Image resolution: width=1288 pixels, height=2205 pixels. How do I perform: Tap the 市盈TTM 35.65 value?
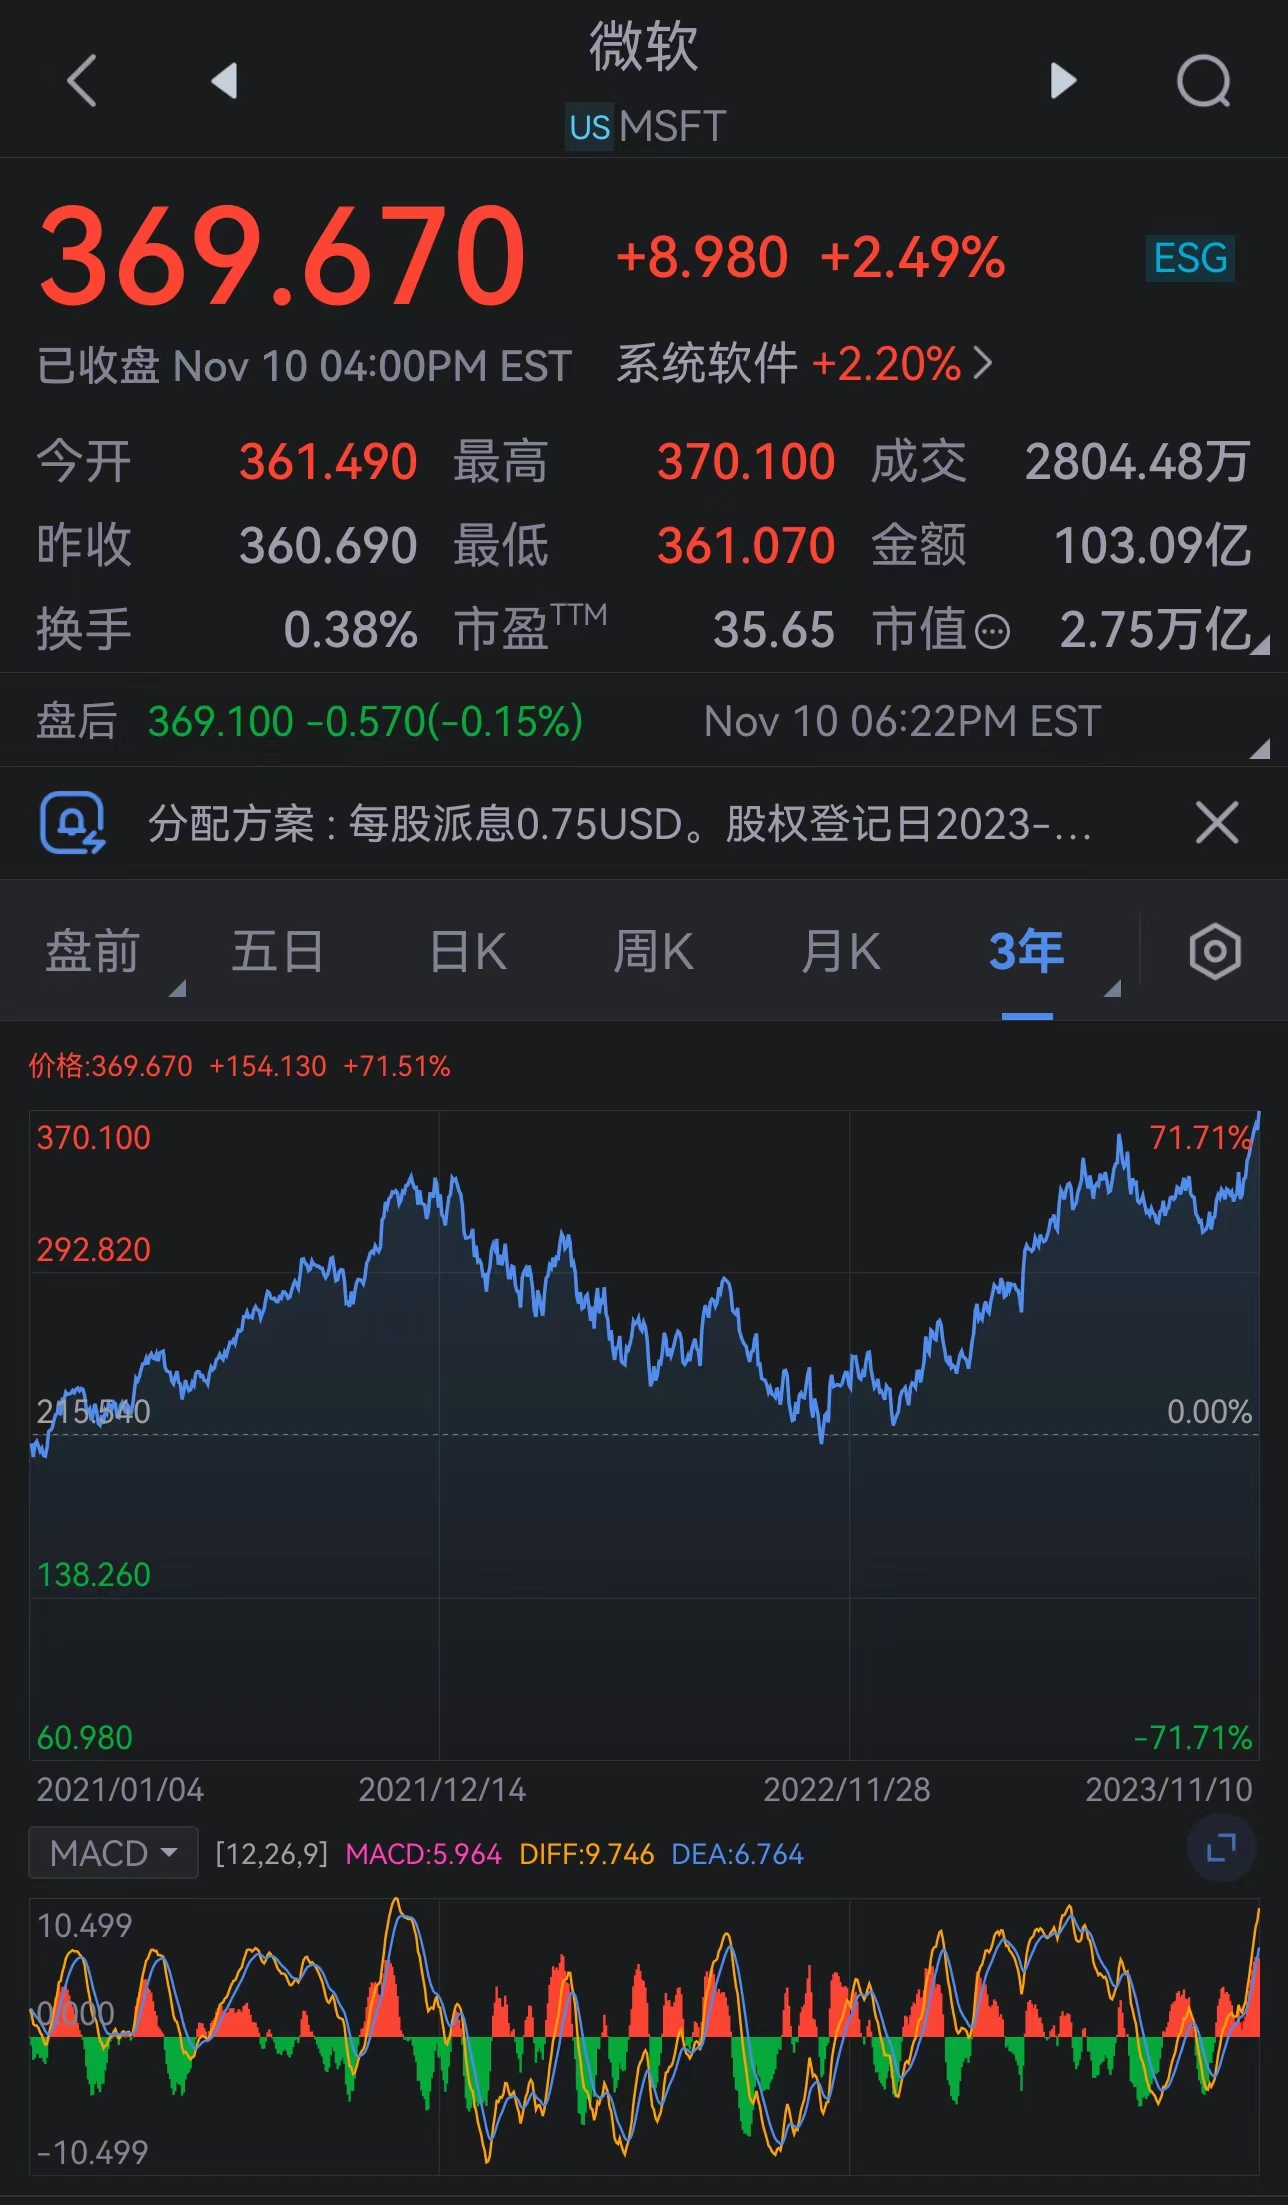[773, 630]
